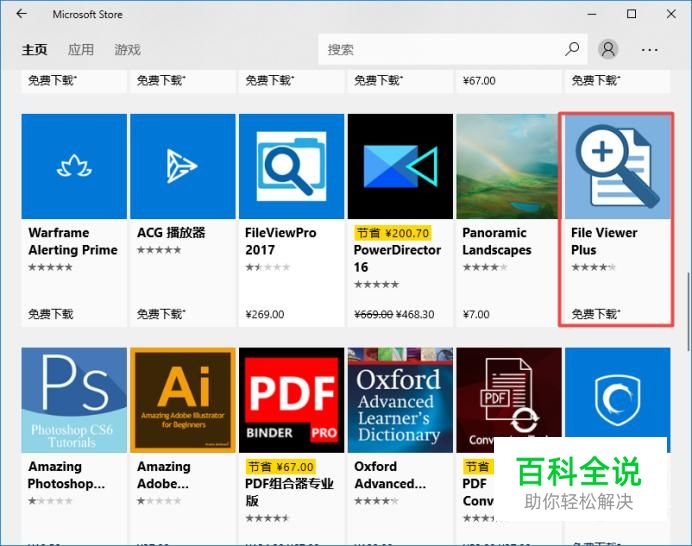Click star rating under File Viewer Plus
Image resolution: width=692 pixels, height=546 pixels.
tap(593, 267)
